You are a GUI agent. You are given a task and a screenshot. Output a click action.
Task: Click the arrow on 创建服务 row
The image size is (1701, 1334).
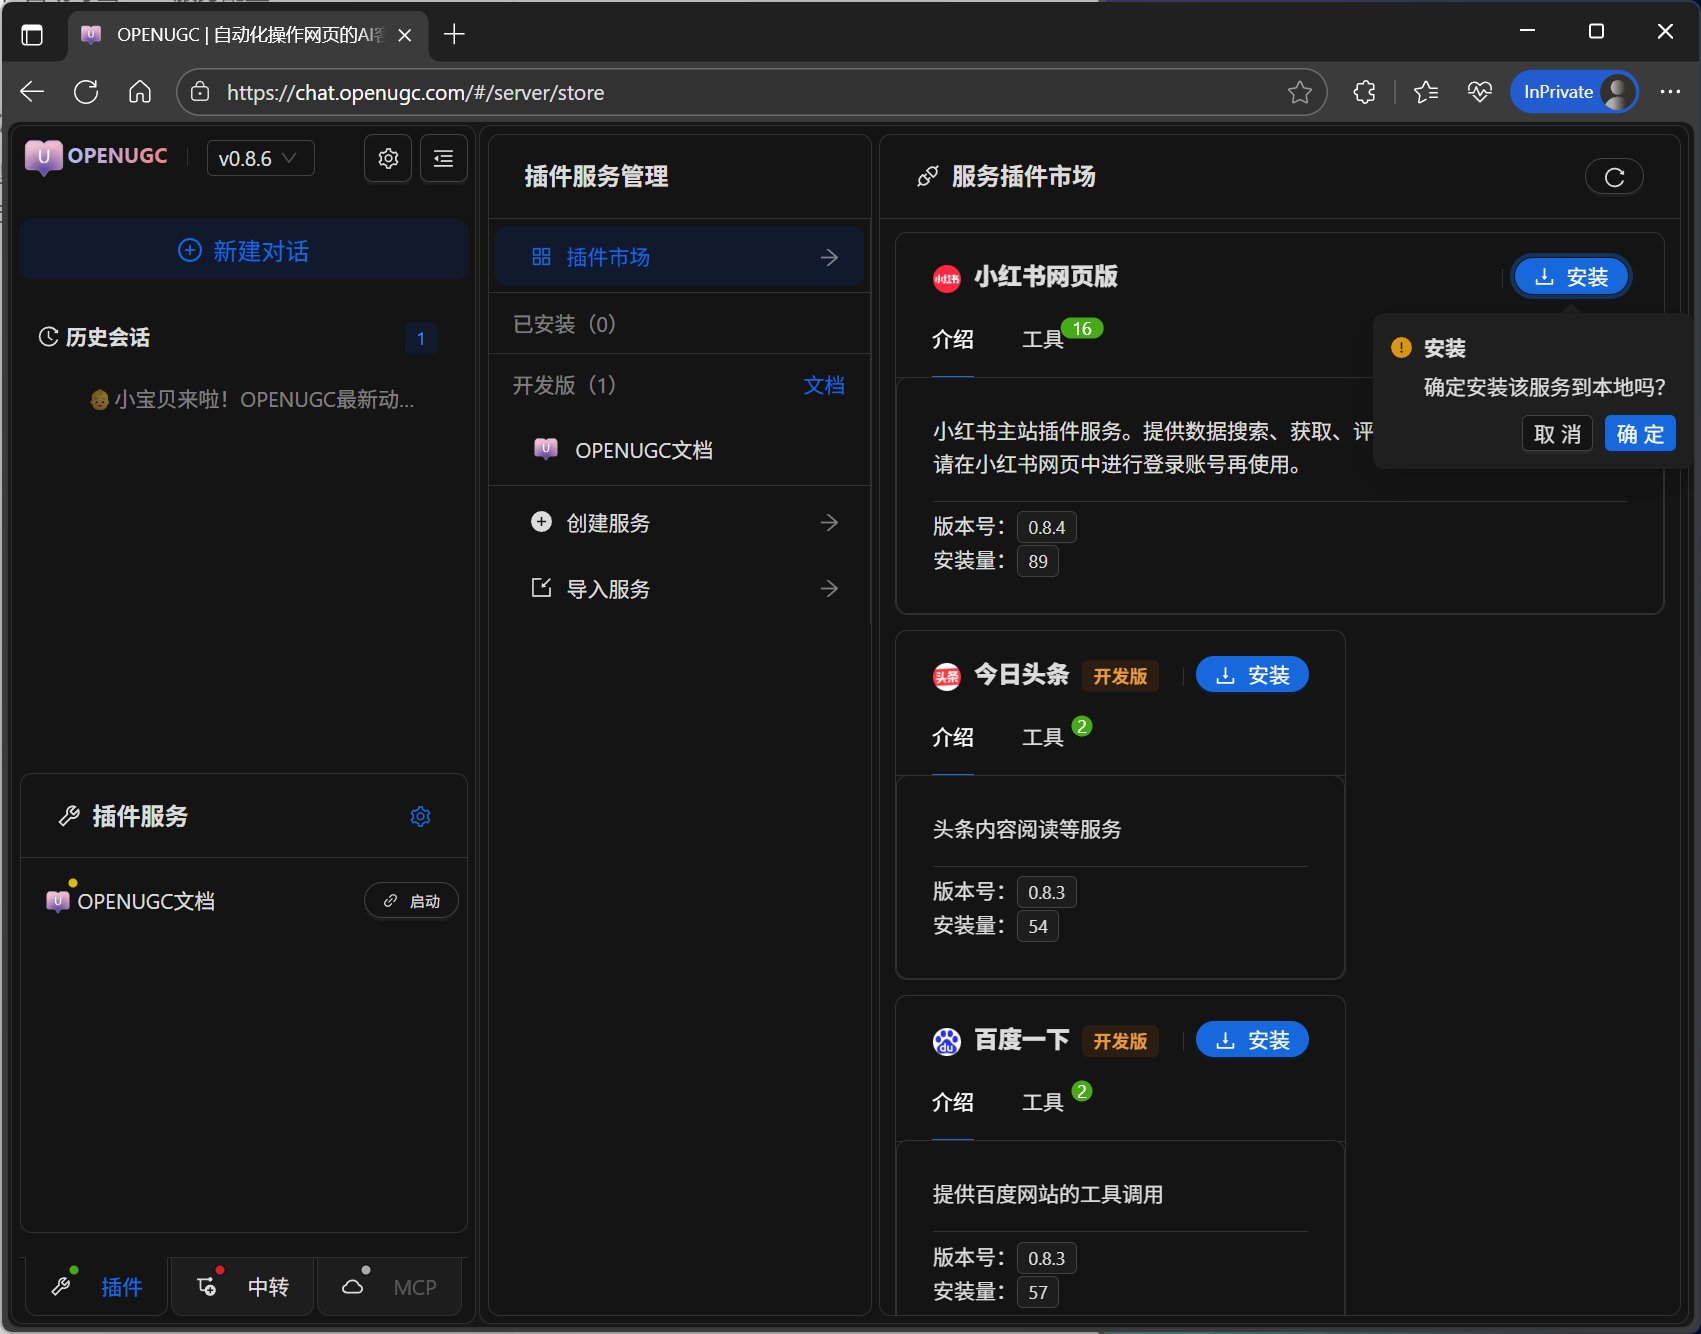coord(829,523)
